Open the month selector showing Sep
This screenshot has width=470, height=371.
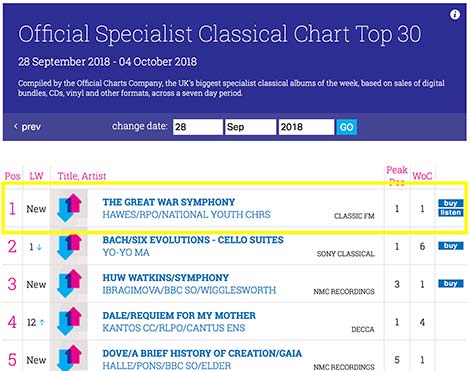coord(251,127)
